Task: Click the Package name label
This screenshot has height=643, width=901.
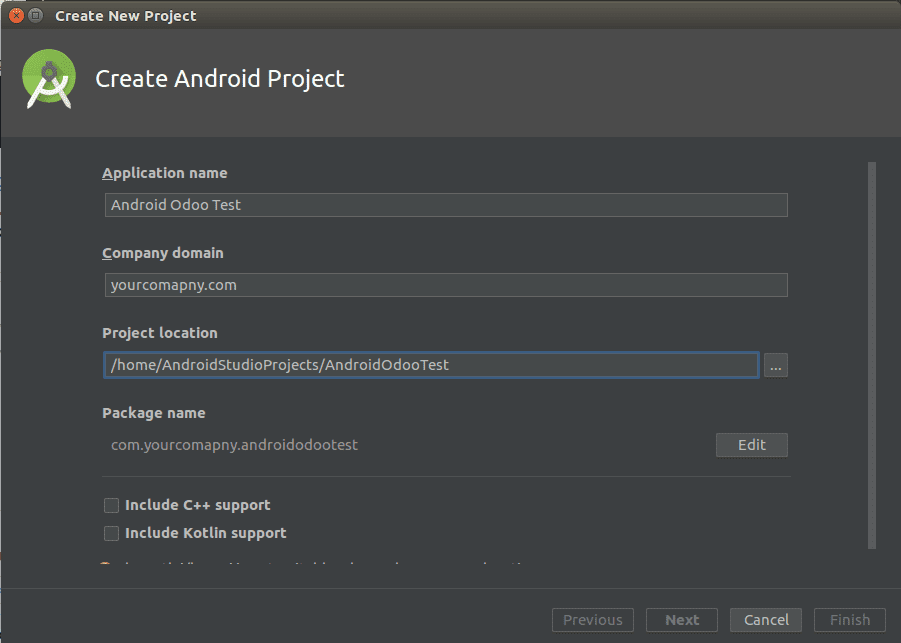Action: point(153,413)
